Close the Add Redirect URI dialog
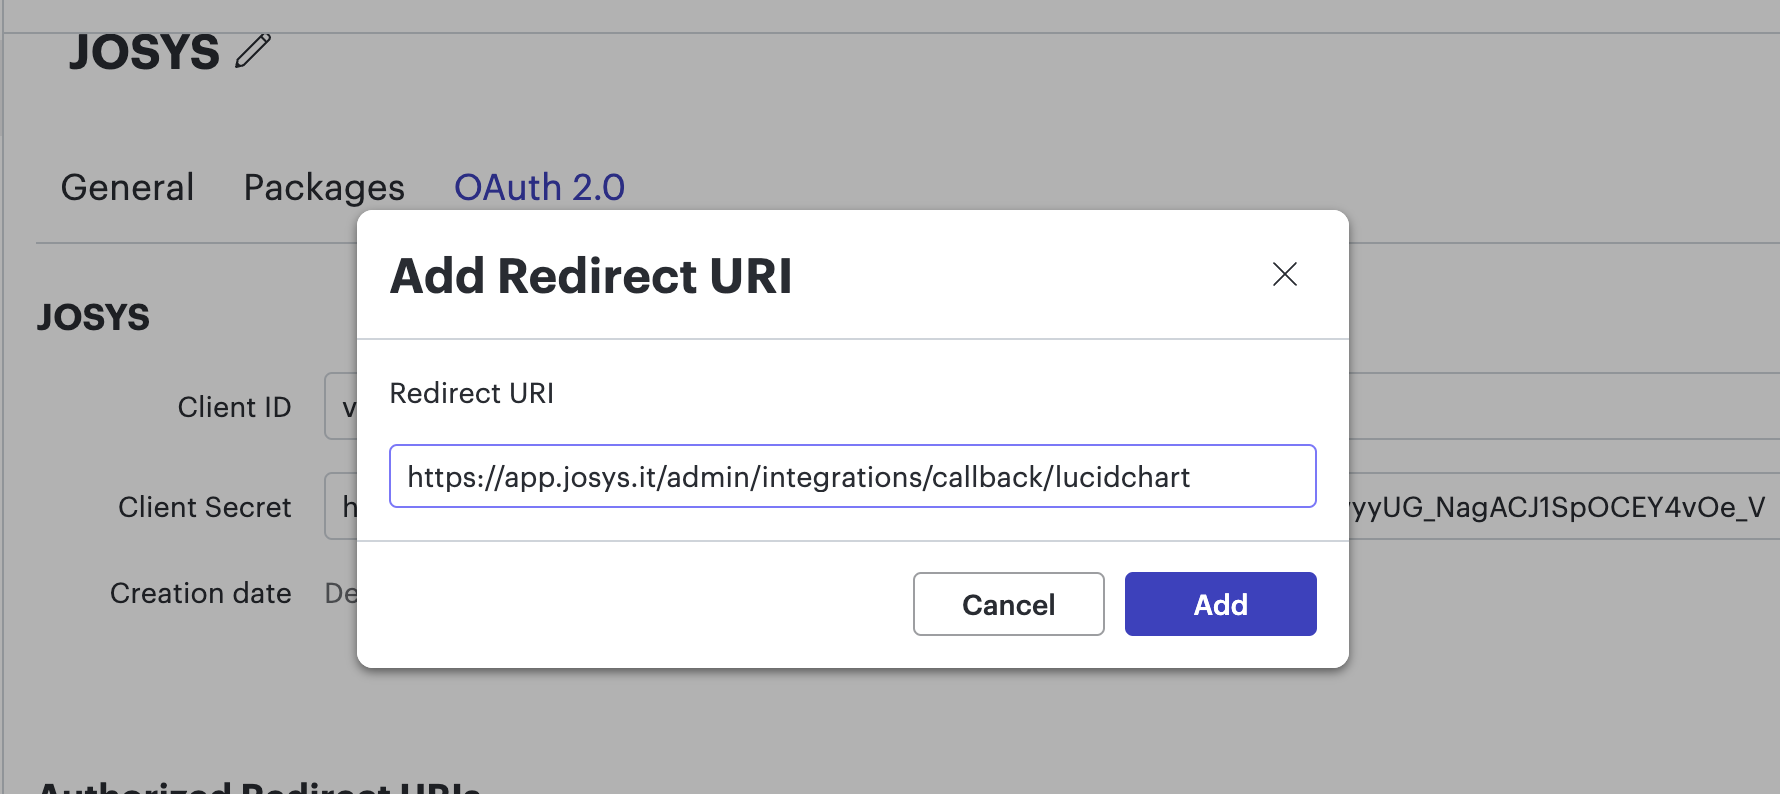This screenshot has height=794, width=1780. point(1284,274)
